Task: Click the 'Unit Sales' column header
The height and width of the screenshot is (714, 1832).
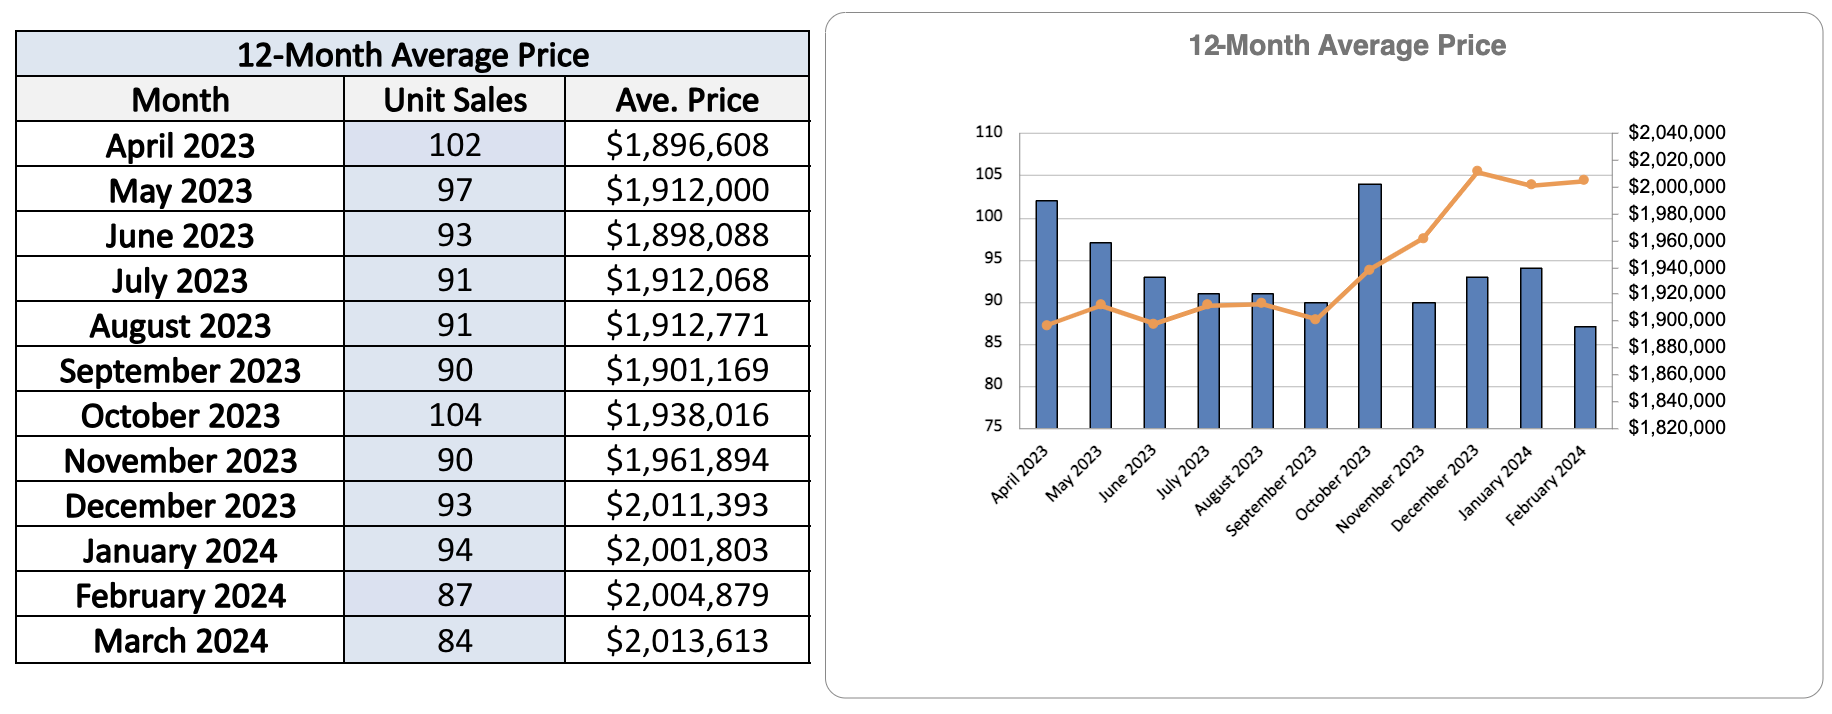Action: click(x=455, y=99)
